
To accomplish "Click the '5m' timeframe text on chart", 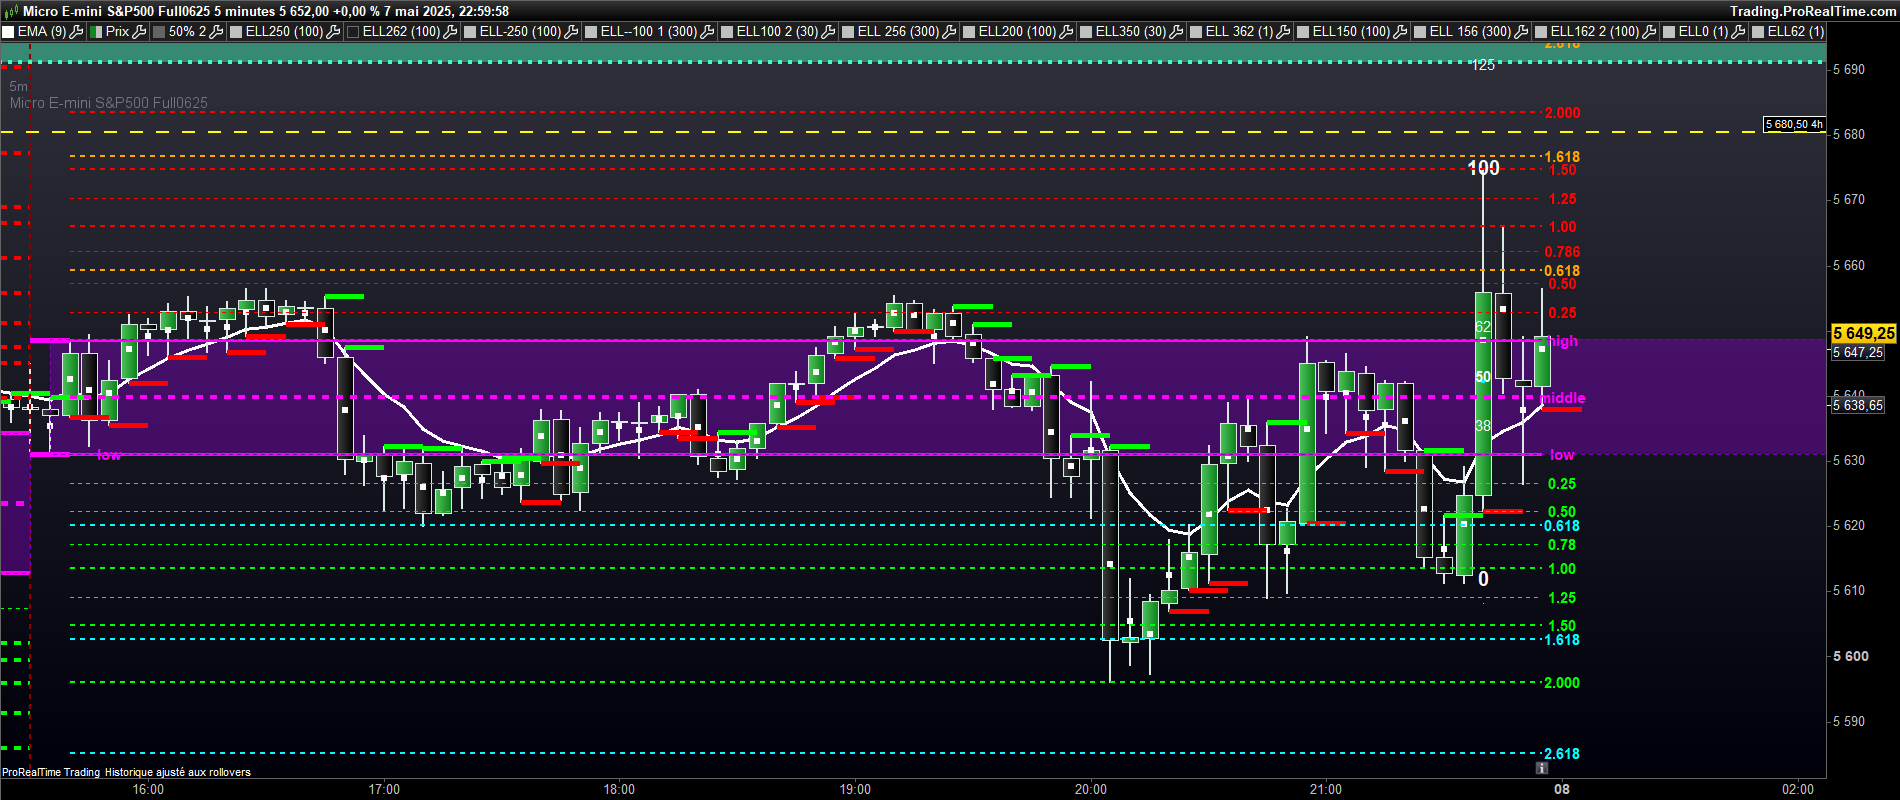I will coord(19,87).
